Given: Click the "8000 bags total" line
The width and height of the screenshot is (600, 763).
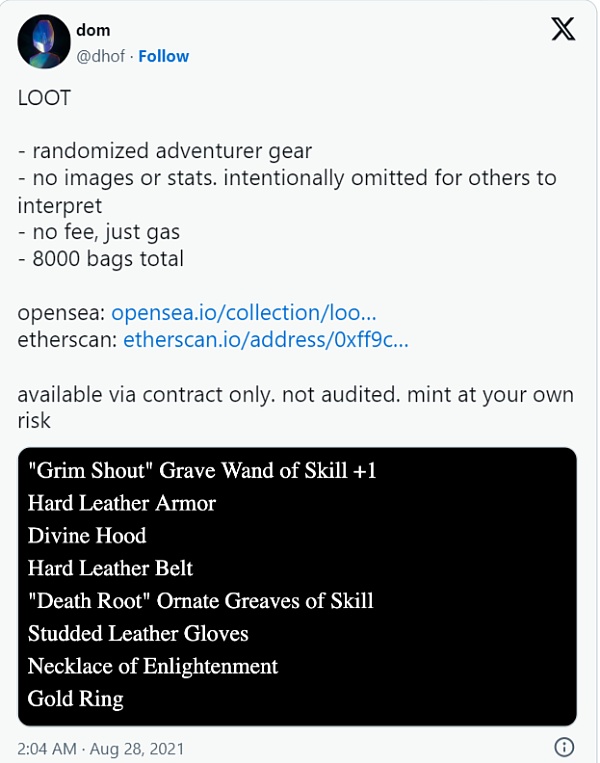Looking at the screenshot, I should pyautogui.click(x=101, y=258).
